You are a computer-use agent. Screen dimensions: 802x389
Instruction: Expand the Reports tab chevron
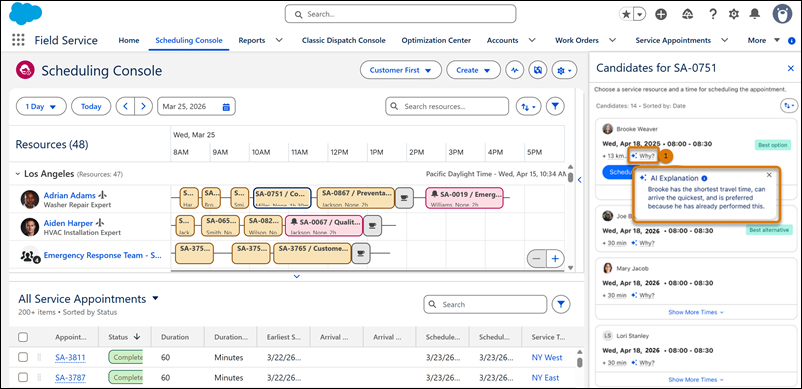pos(279,40)
